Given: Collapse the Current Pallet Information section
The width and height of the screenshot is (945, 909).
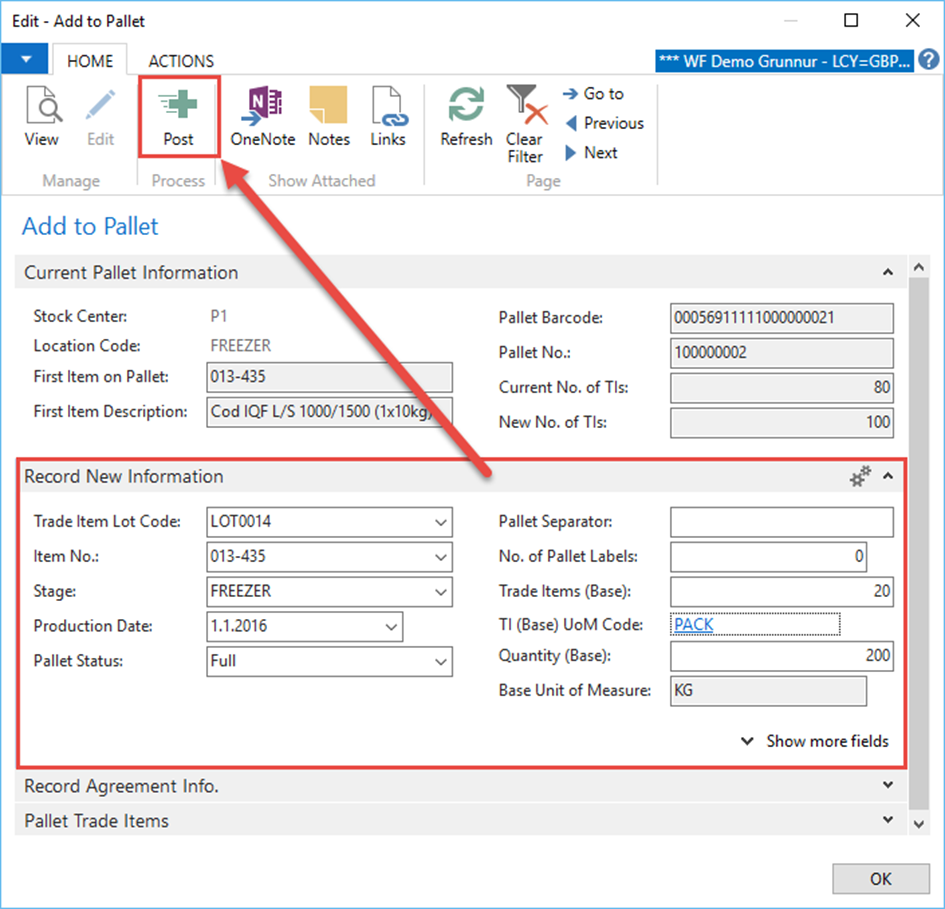Looking at the screenshot, I should click(x=888, y=272).
